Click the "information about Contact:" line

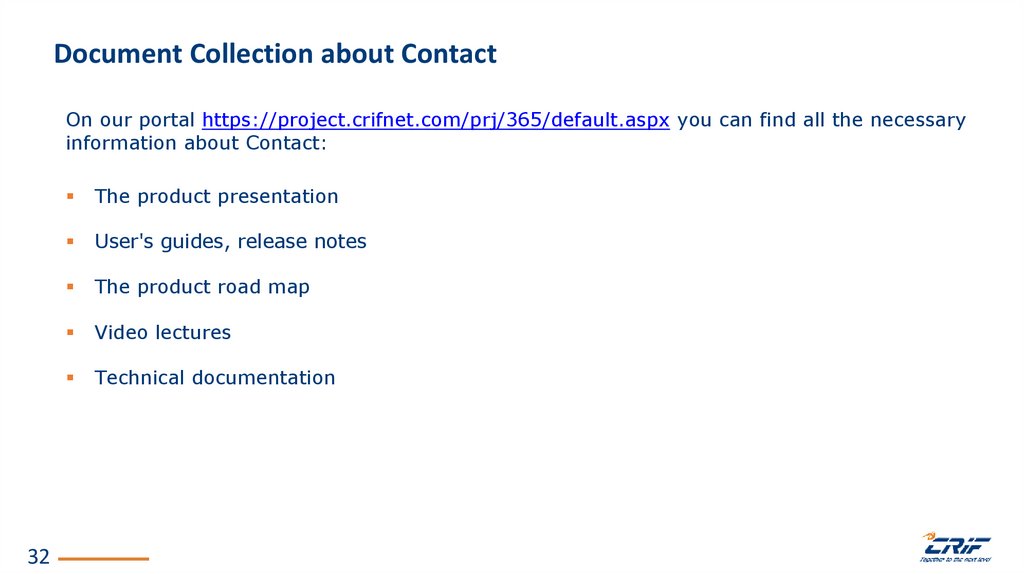point(196,143)
